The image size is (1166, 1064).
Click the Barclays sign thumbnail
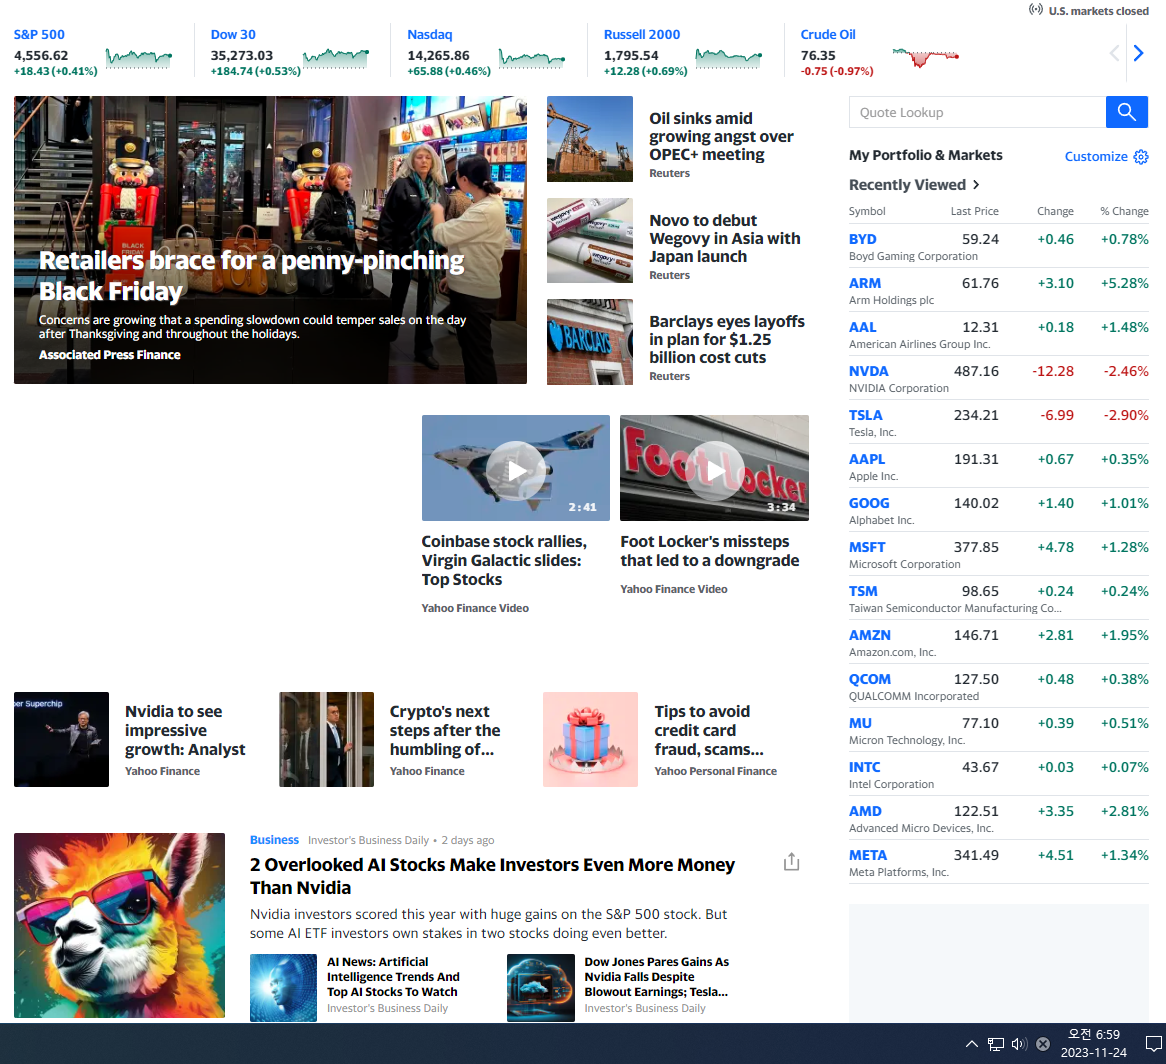590,342
